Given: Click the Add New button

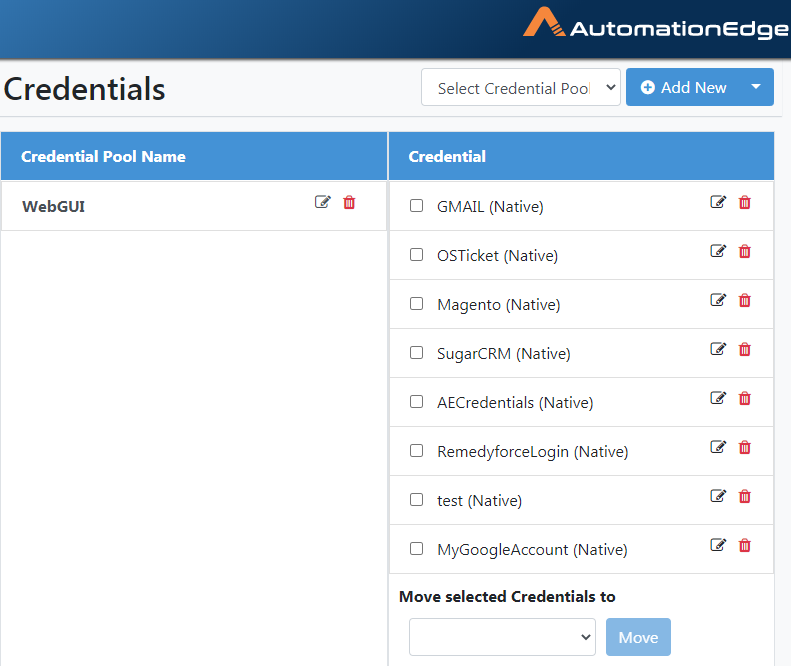Looking at the screenshot, I should coord(683,87).
